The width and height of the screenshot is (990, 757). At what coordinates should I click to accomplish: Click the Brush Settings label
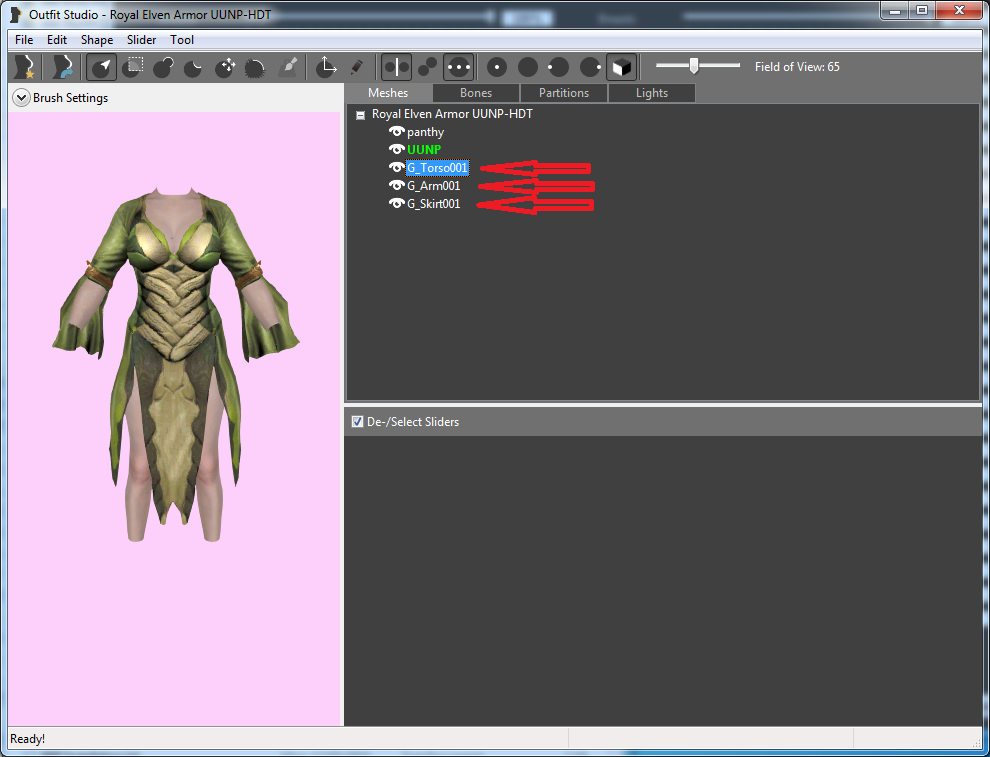point(71,98)
